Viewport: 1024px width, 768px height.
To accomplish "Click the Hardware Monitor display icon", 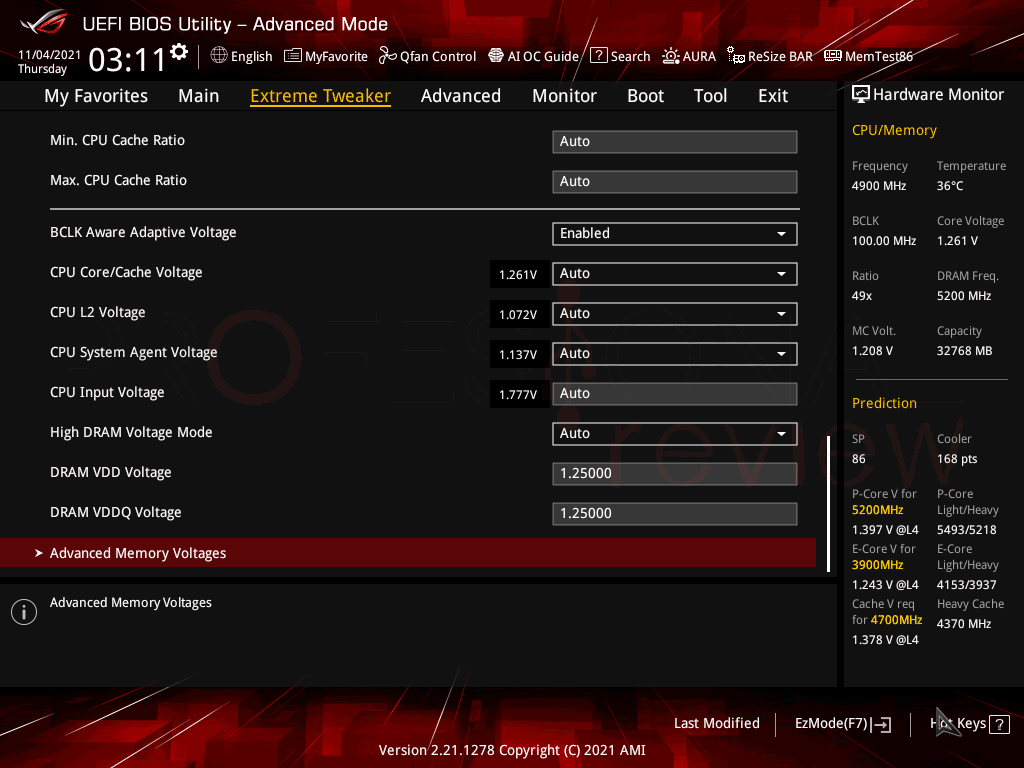I will 861,95.
